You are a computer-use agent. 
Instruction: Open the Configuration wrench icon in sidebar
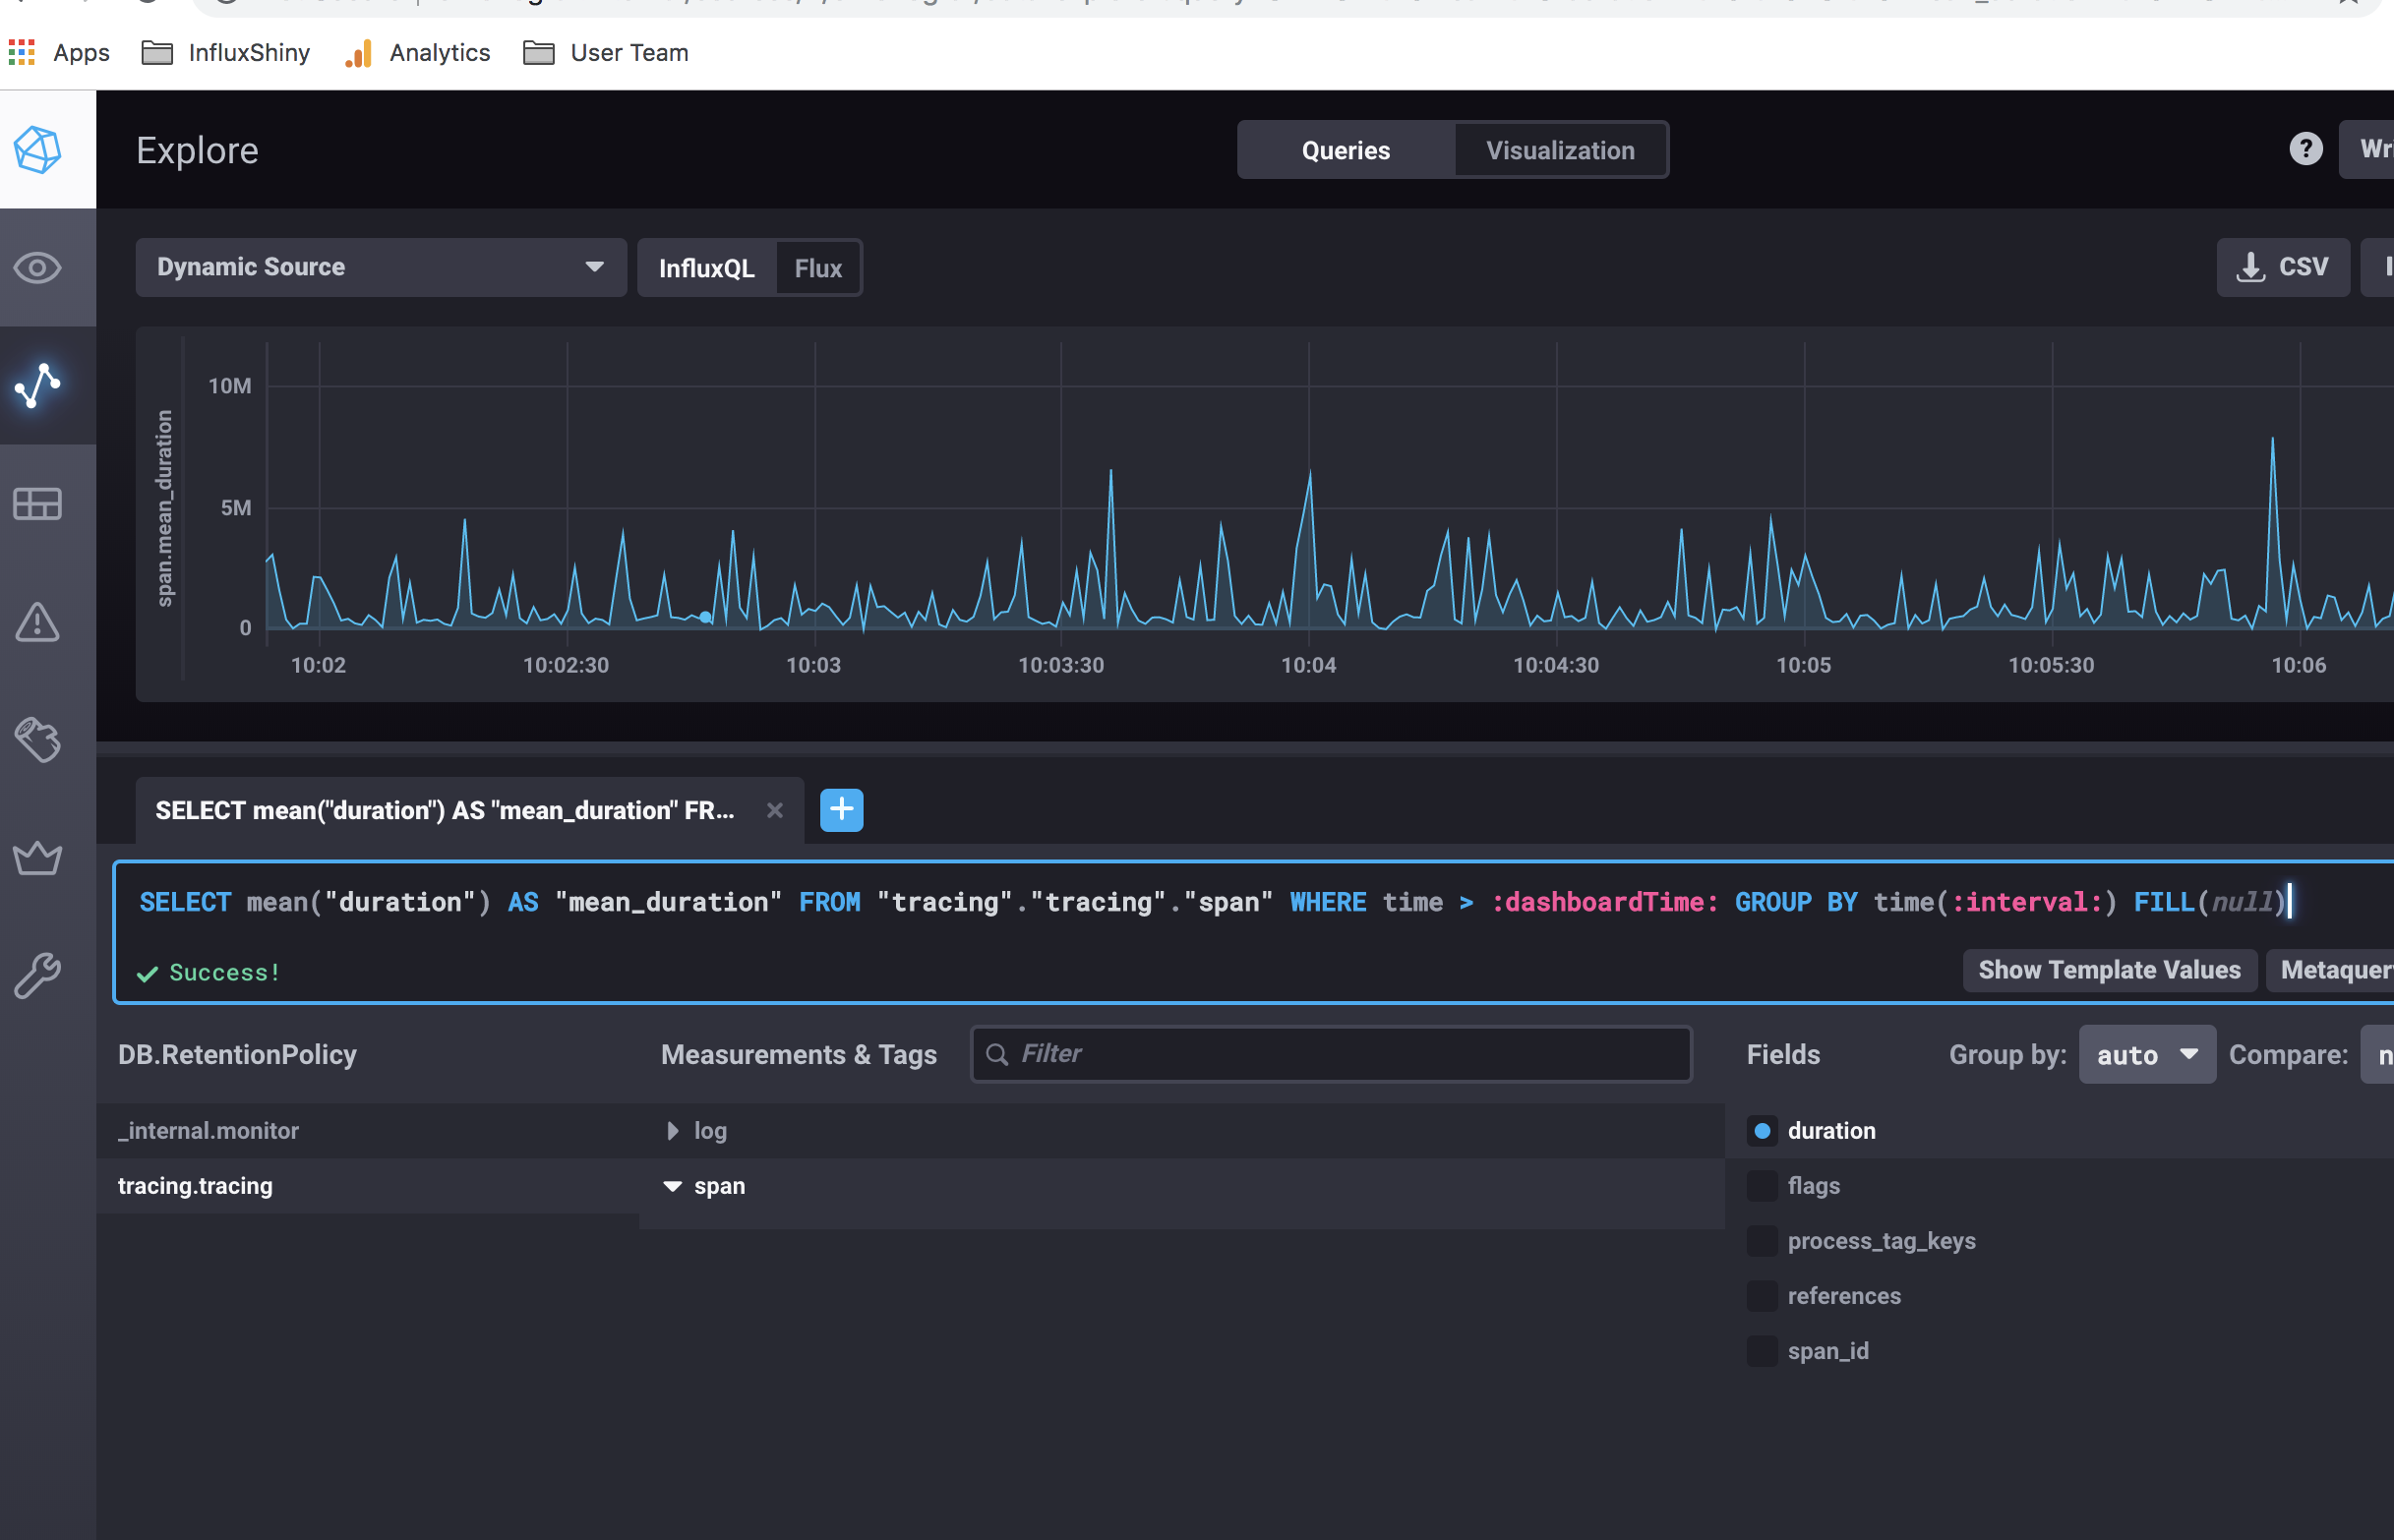[38, 975]
